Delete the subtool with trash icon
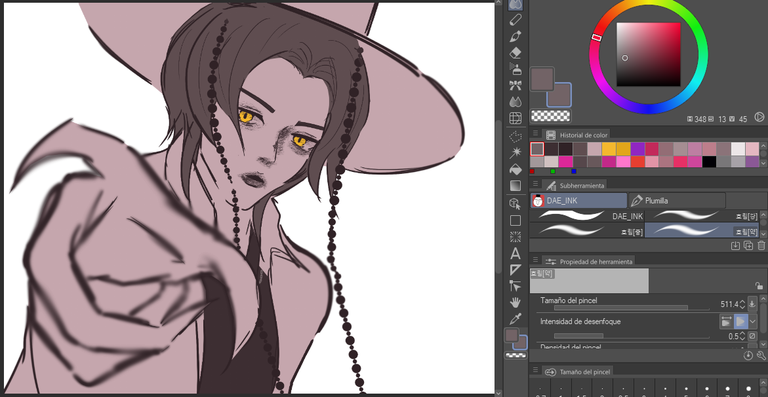The width and height of the screenshot is (768, 397). 761,246
